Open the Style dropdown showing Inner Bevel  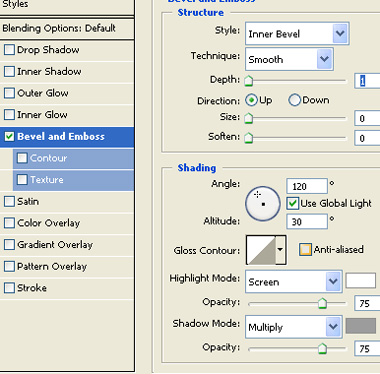297,33
